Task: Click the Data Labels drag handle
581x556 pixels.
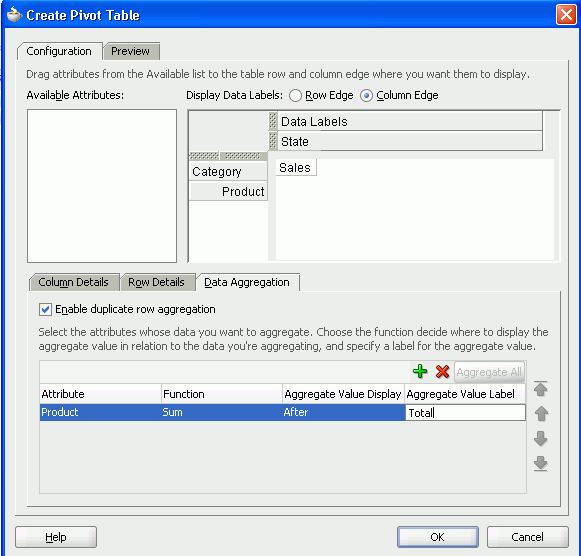Action: (x=273, y=121)
